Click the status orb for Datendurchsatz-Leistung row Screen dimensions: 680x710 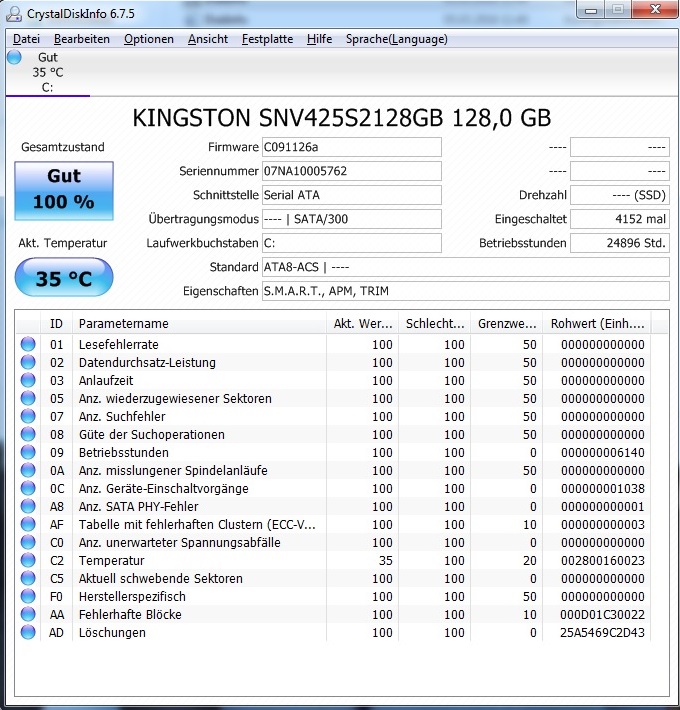coord(28,362)
